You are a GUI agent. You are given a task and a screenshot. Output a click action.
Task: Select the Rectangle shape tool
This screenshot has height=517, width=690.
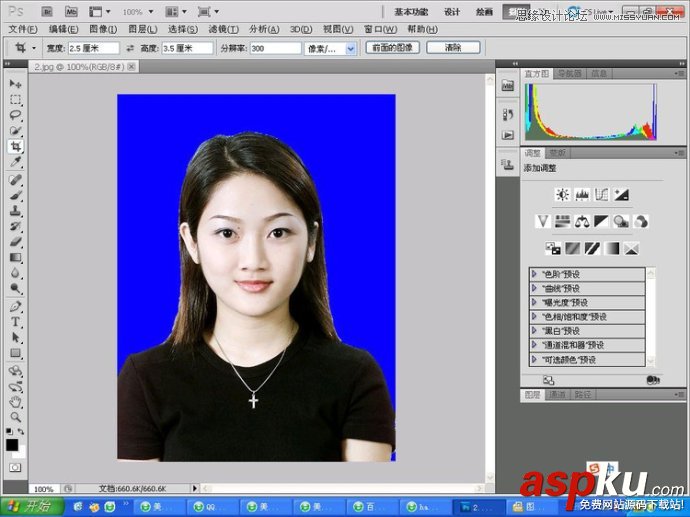15,353
